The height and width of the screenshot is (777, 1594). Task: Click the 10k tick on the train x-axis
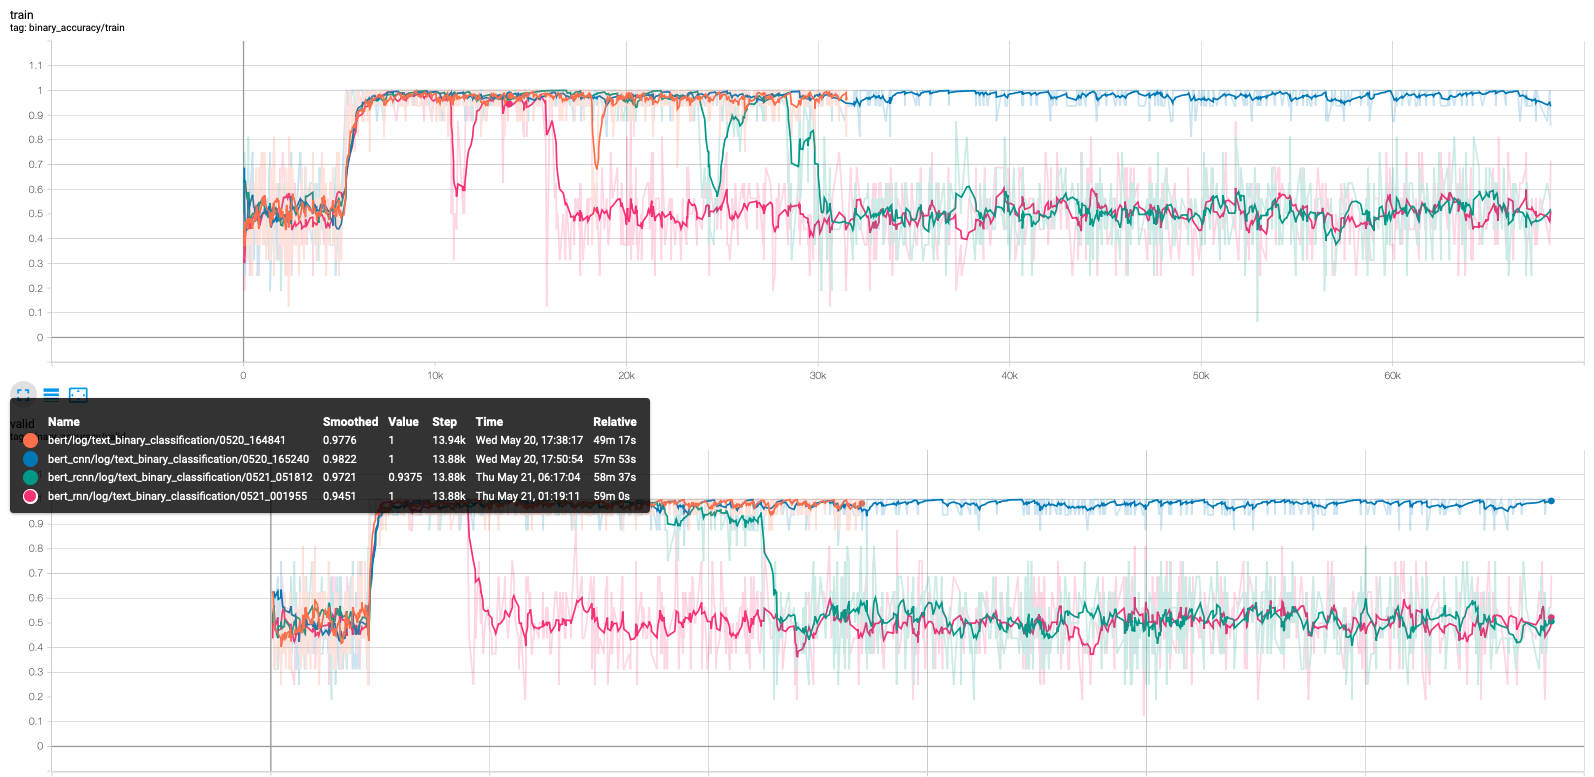click(x=435, y=376)
